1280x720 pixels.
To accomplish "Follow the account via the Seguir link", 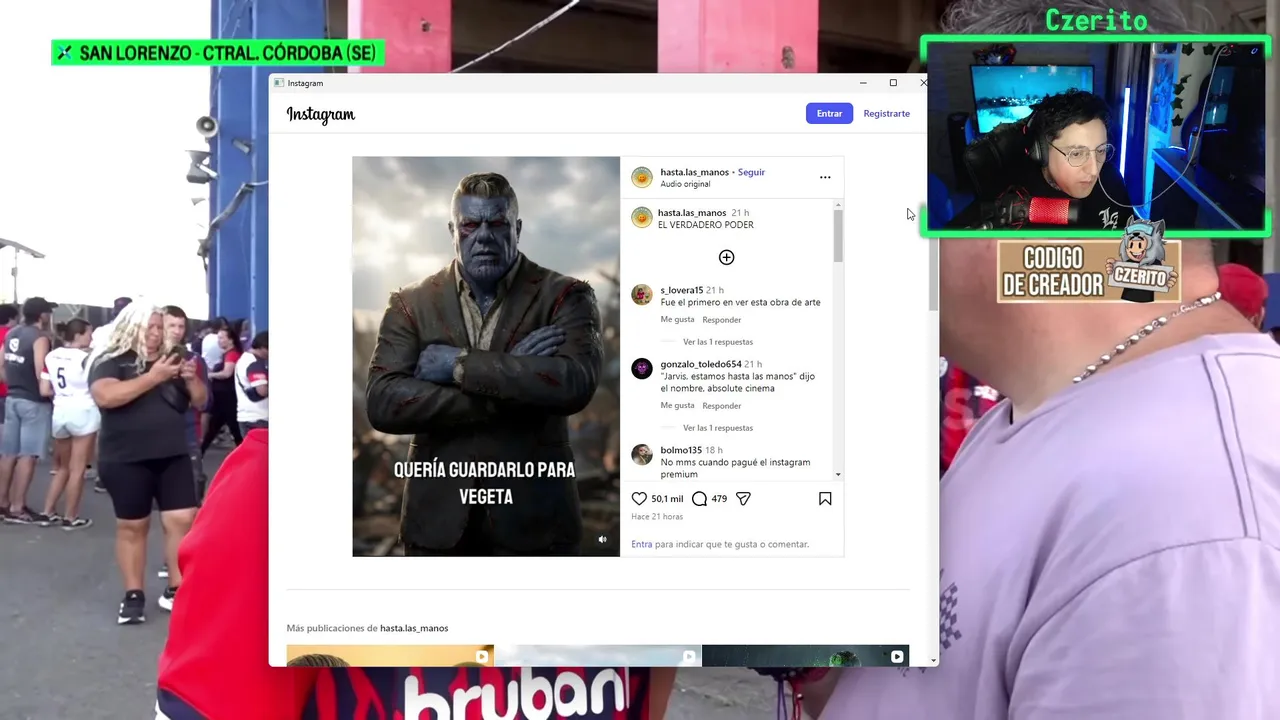I will pos(751,172).
